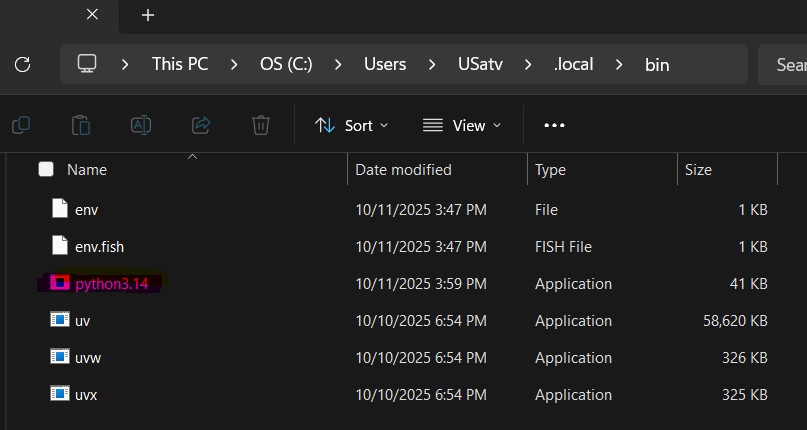Open a new tab with plus button
Viewport: 807px width, 430px height.
click(148, 15)
